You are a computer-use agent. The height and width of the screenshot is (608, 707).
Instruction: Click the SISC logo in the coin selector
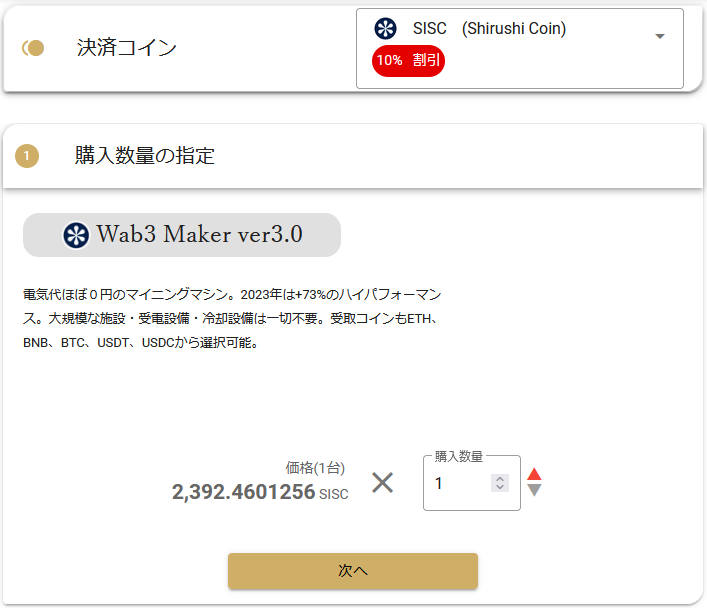pos(386,28)
